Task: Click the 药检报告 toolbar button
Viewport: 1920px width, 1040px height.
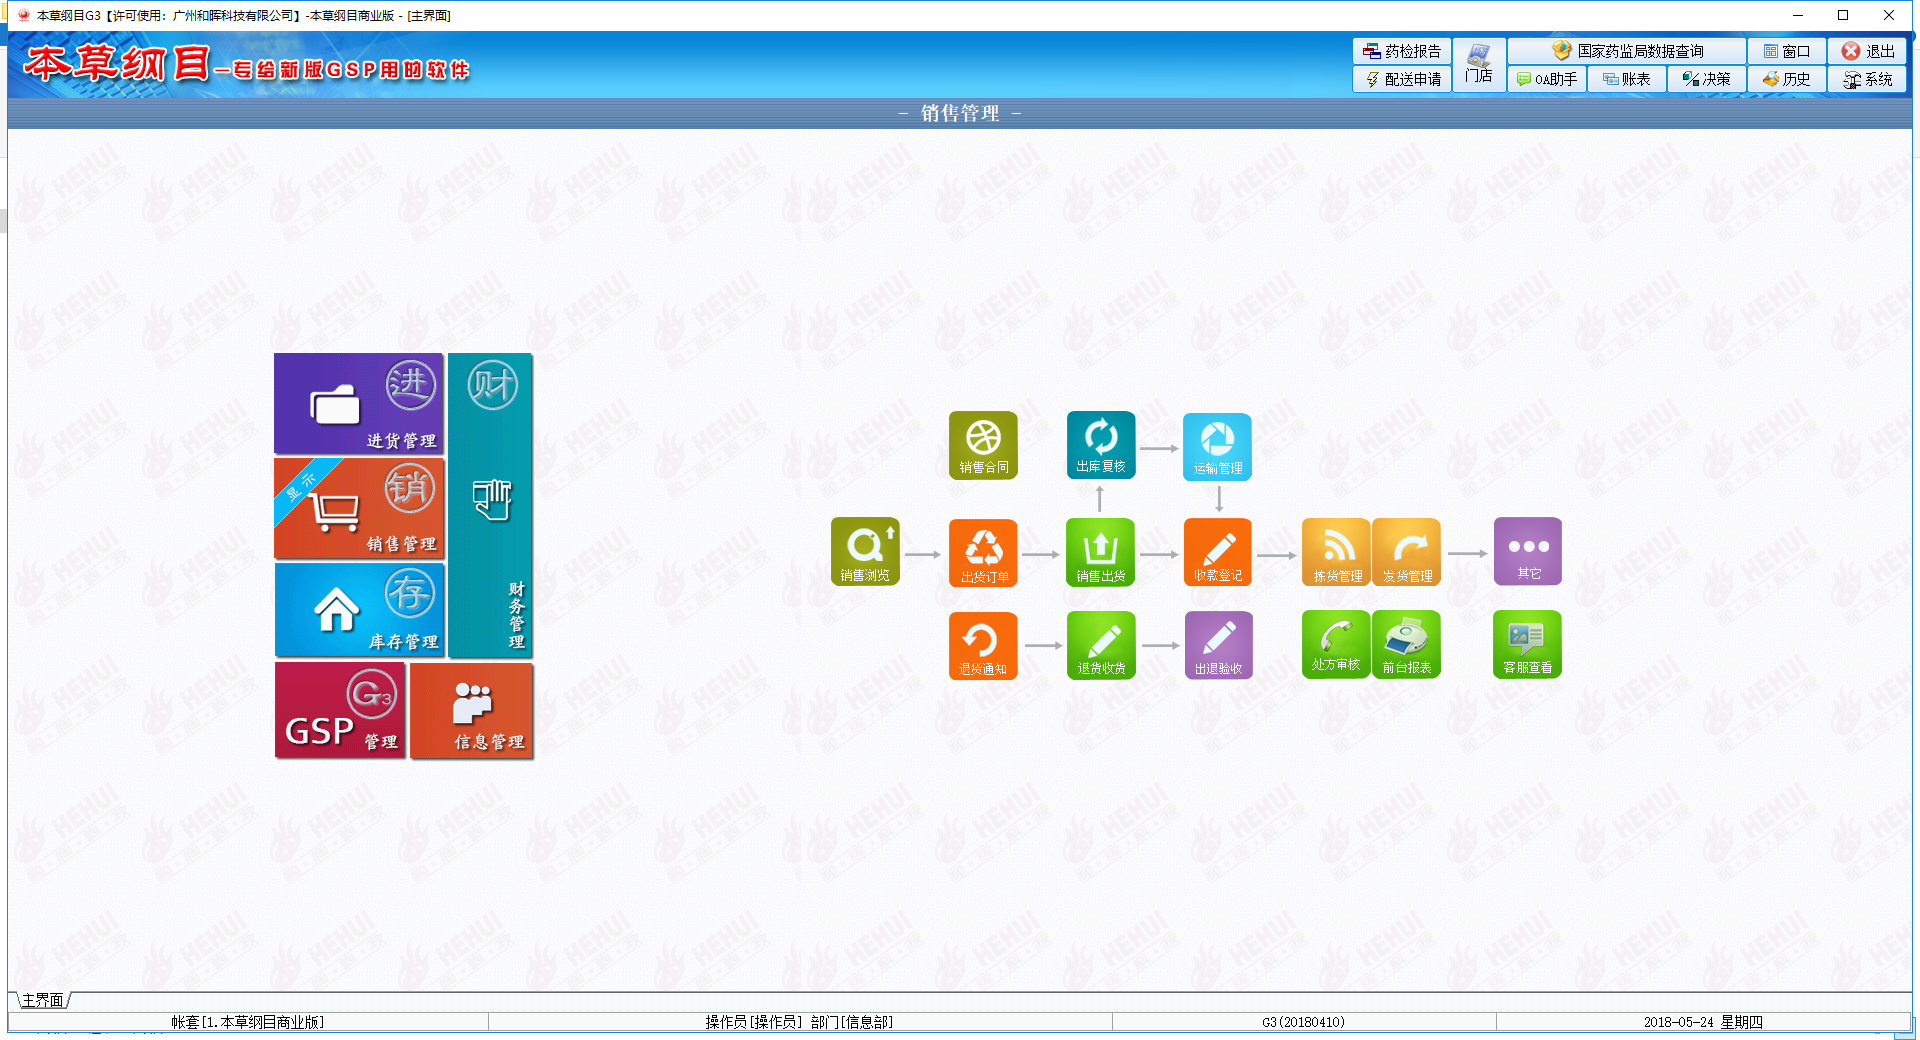Action: [x=1402, y=51]
